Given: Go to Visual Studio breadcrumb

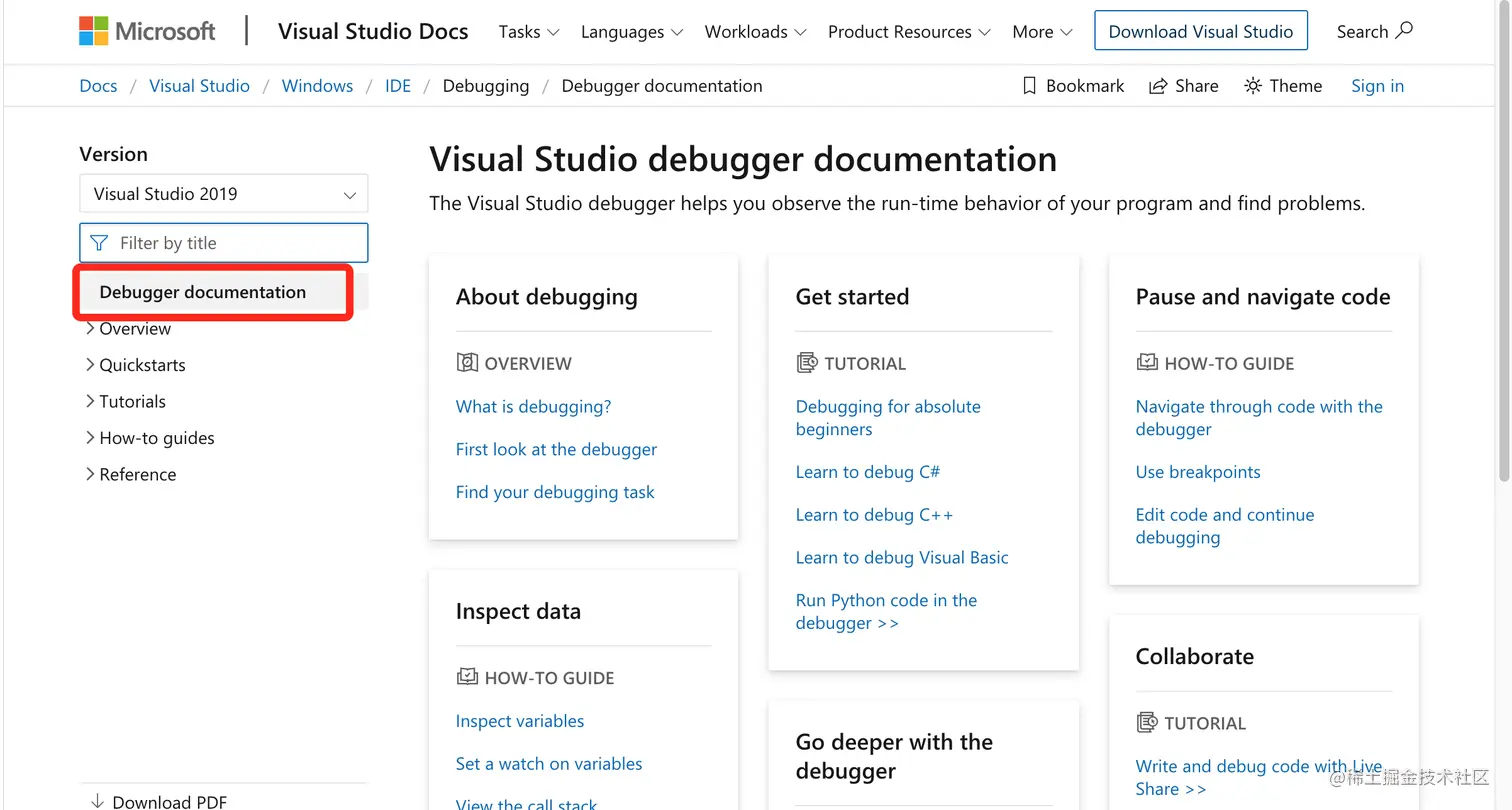Looking at the screenshot, I should click(x=199, y=86).
